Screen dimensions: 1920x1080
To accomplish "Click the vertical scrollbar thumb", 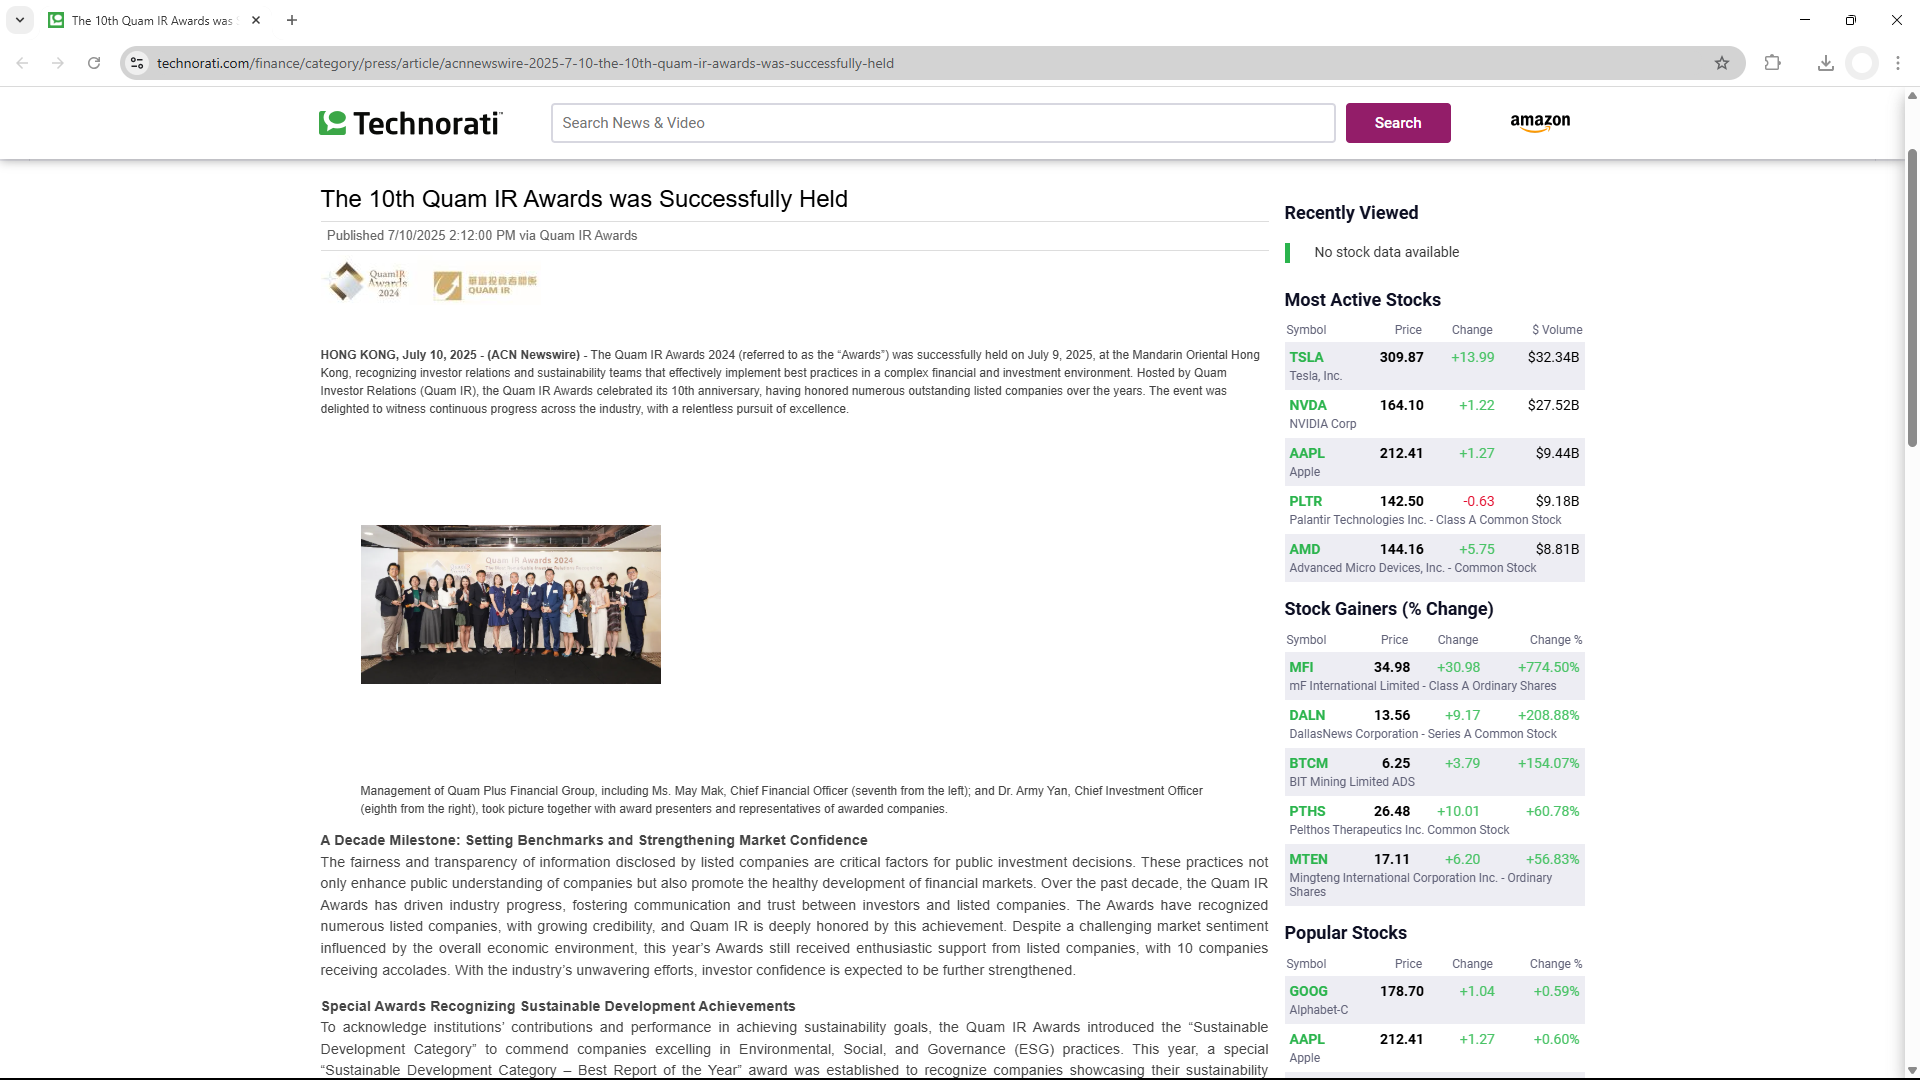I will tap(1912, 298).
